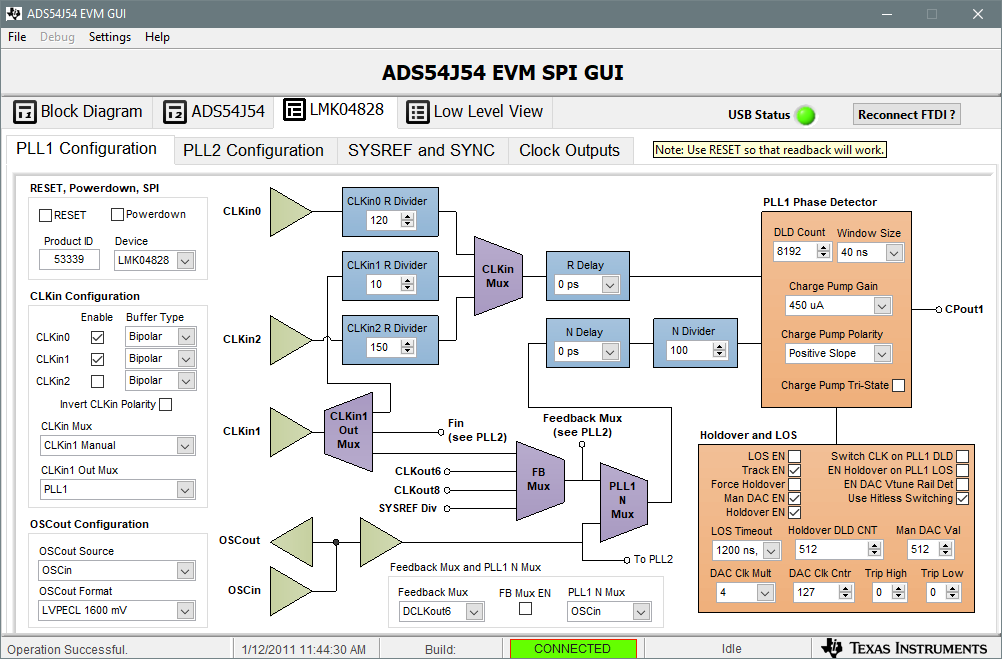The height and width of the screenshot is (659, 1002).
Task: Increase the DLD Count value
Action: coord(824,248)
